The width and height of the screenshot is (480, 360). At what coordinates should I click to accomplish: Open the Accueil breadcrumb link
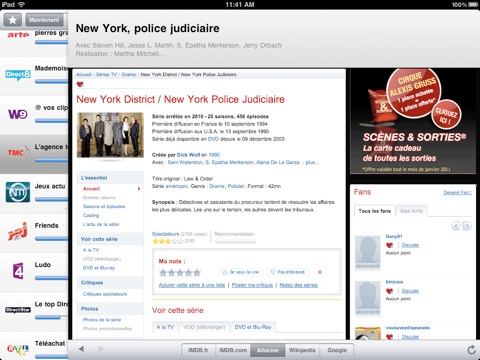84,74
